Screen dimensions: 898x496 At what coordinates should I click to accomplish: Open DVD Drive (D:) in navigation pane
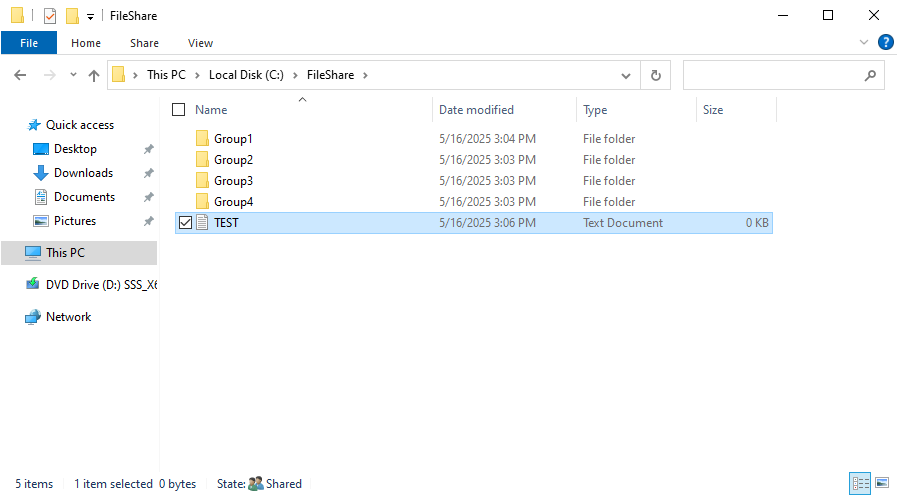(101, 285)
